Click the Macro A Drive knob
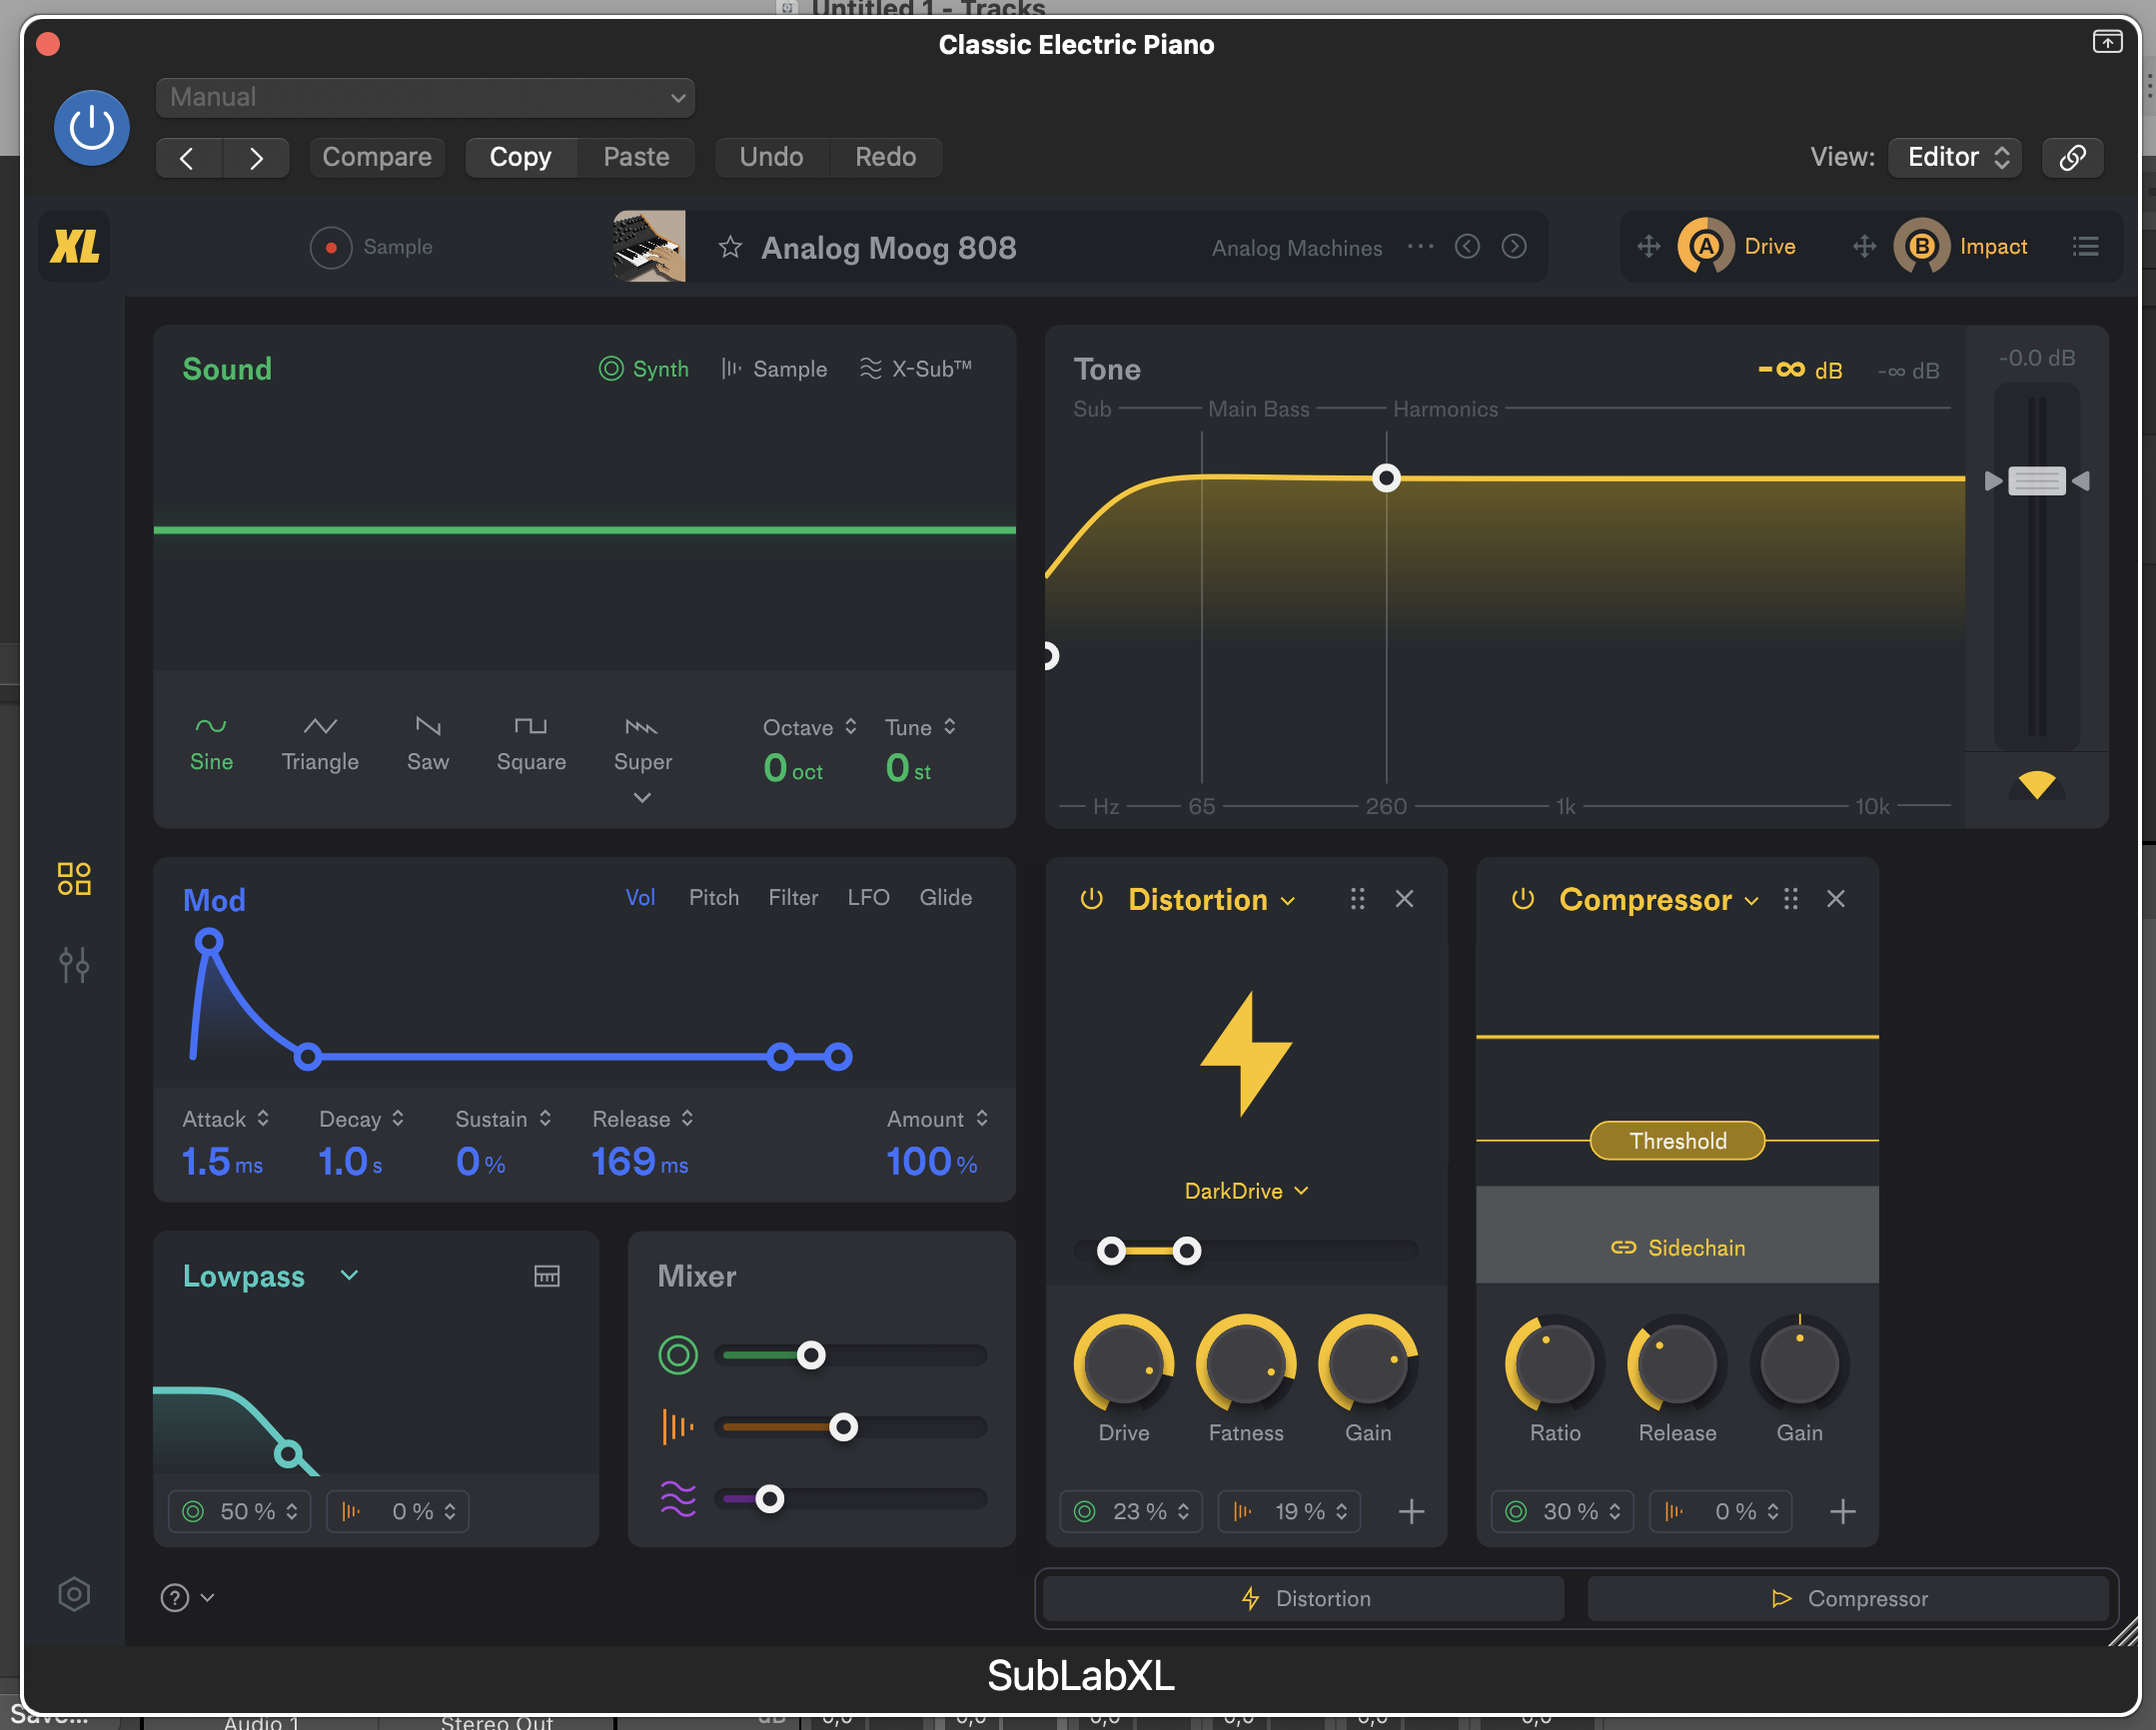Viewport: 2156px width, 1730px height. tap(1706, 246)
